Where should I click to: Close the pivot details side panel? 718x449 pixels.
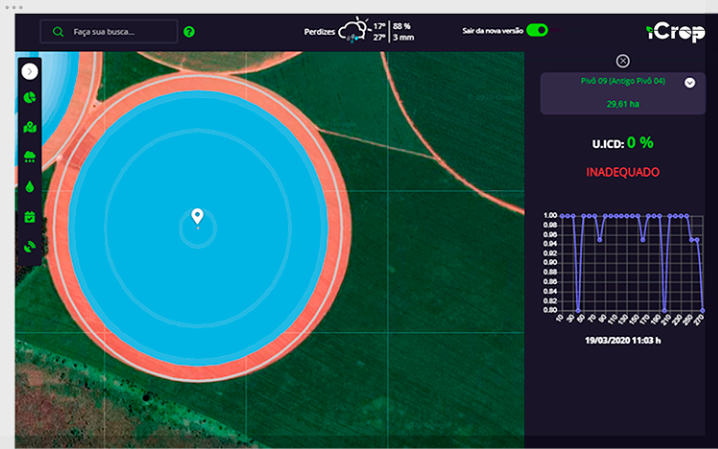click(x=623, y=61)
